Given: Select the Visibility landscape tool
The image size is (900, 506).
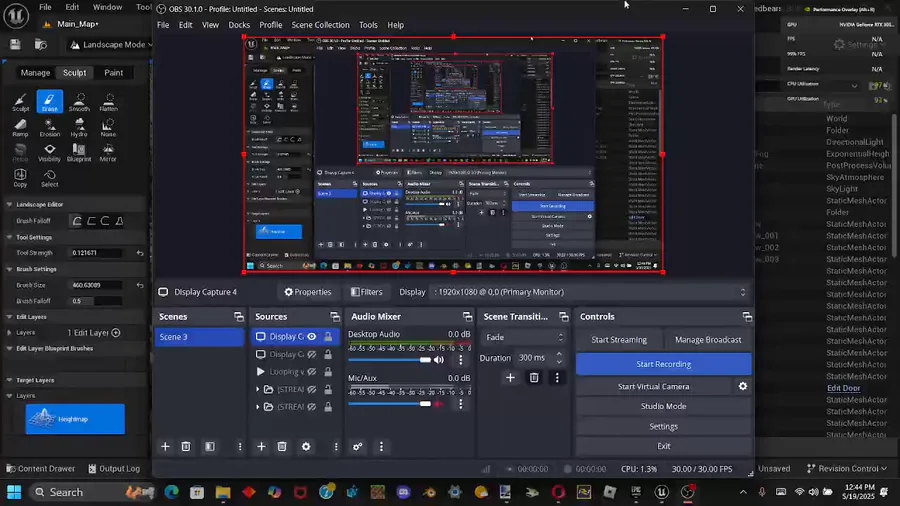Looking at the screenshot, I should click(49, 153).
